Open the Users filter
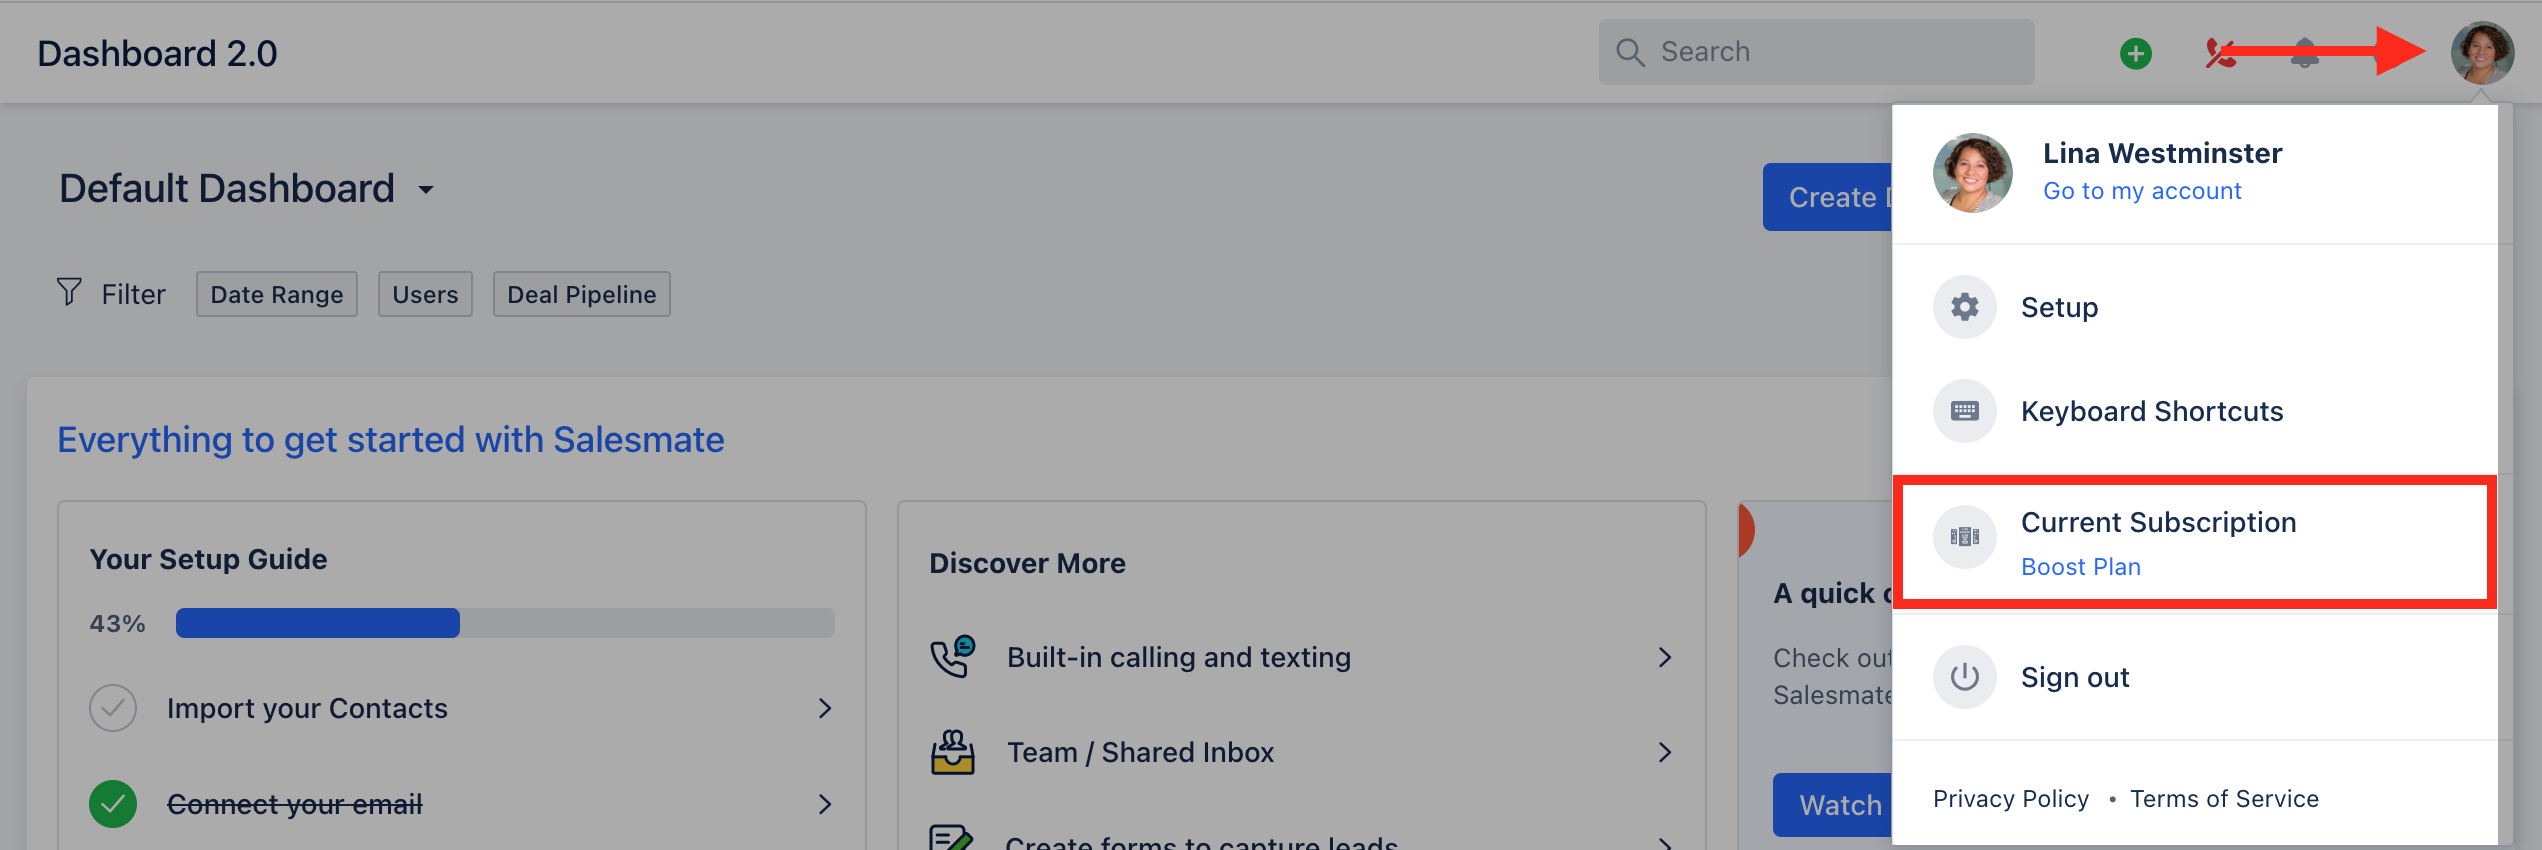Image resolution: width=2542 pixels, height=850 pixels. pyautogui.click(x=425, y=294)
